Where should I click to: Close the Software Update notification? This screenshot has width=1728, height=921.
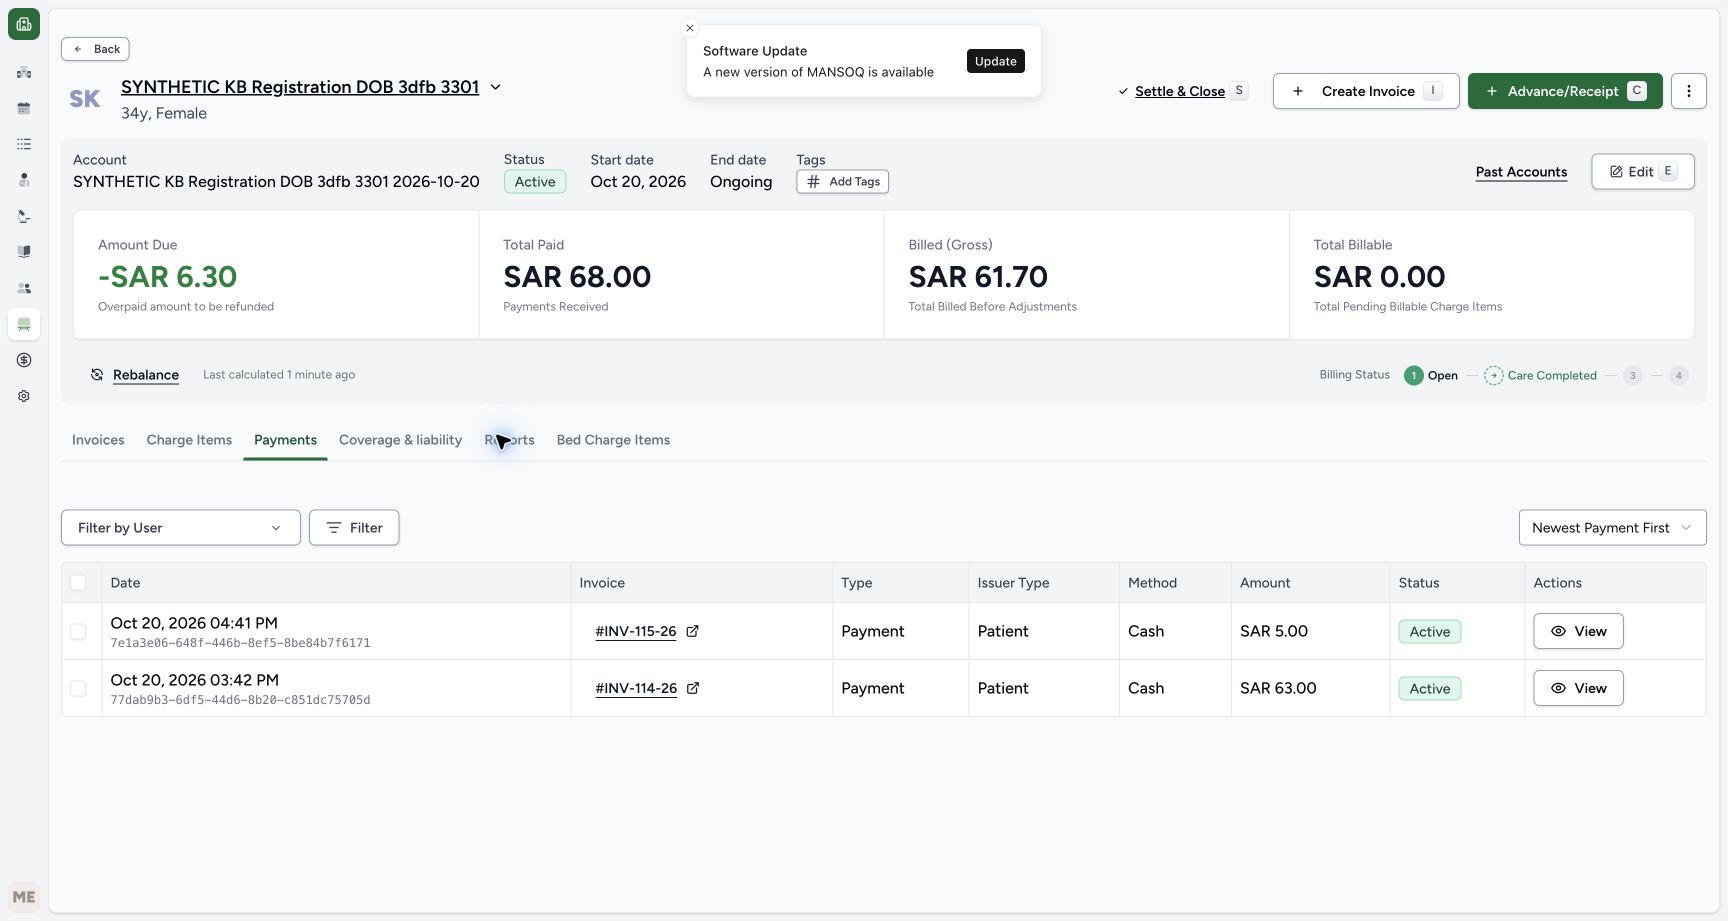click(x=690, y=28)
